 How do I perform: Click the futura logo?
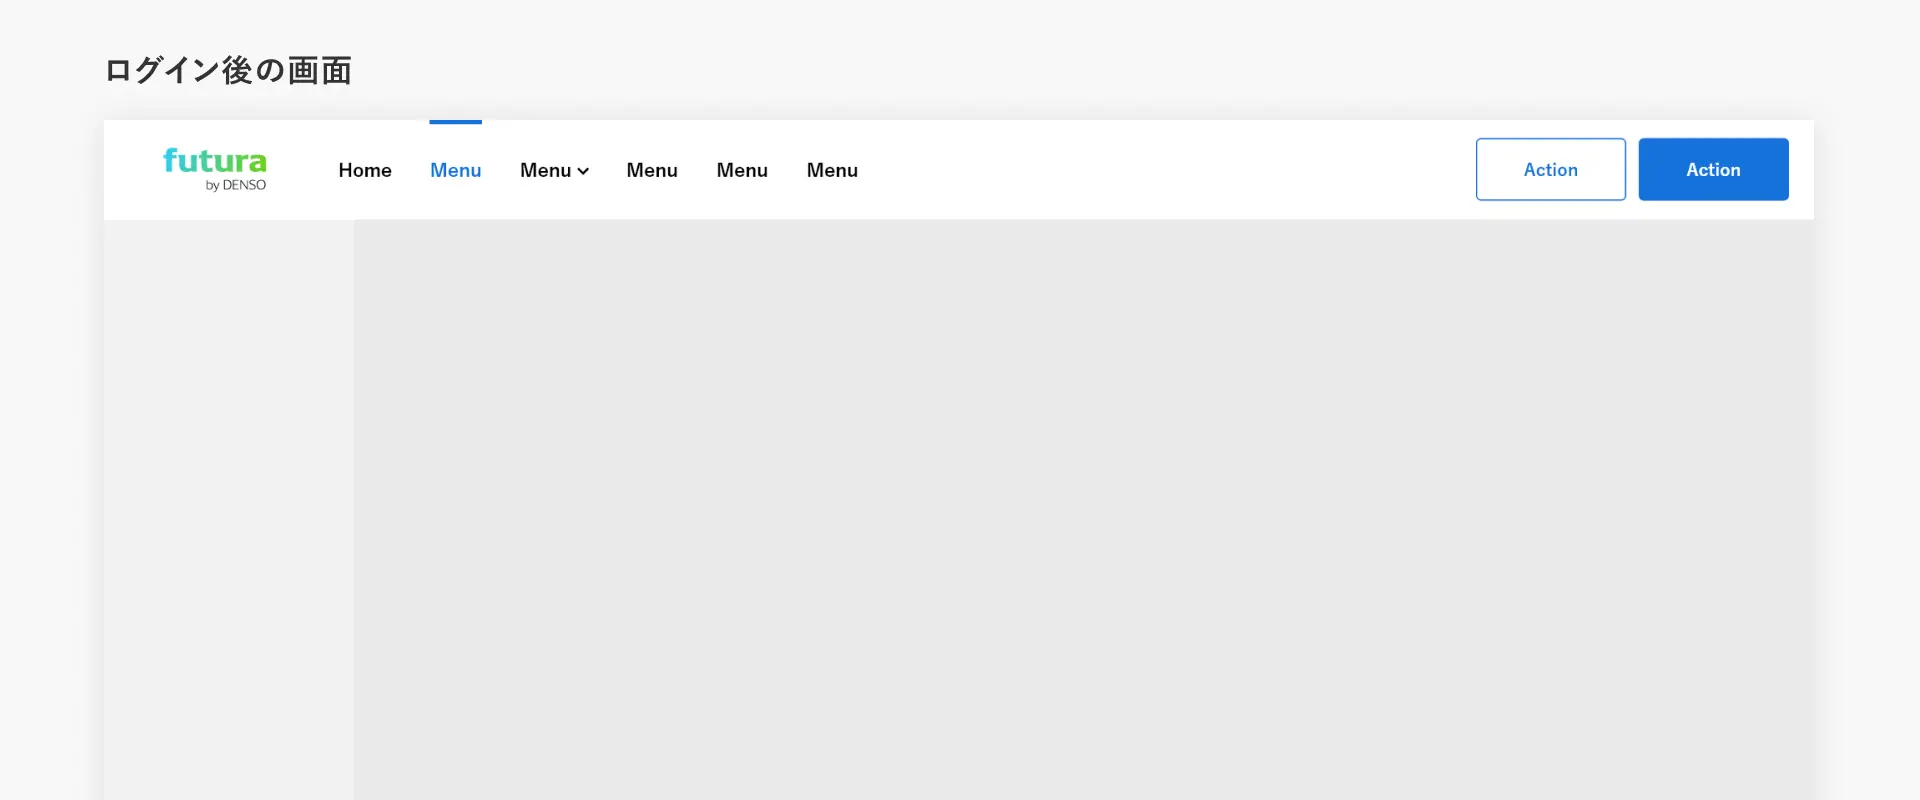[x=215, y=169]
